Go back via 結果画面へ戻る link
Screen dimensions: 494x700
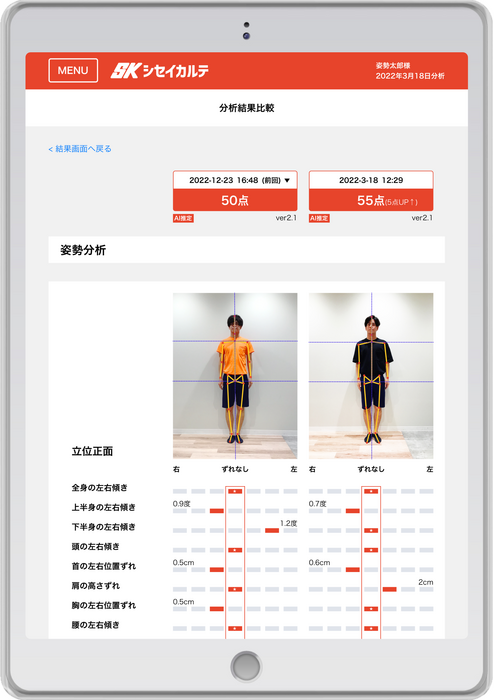[x=80, y=149]
